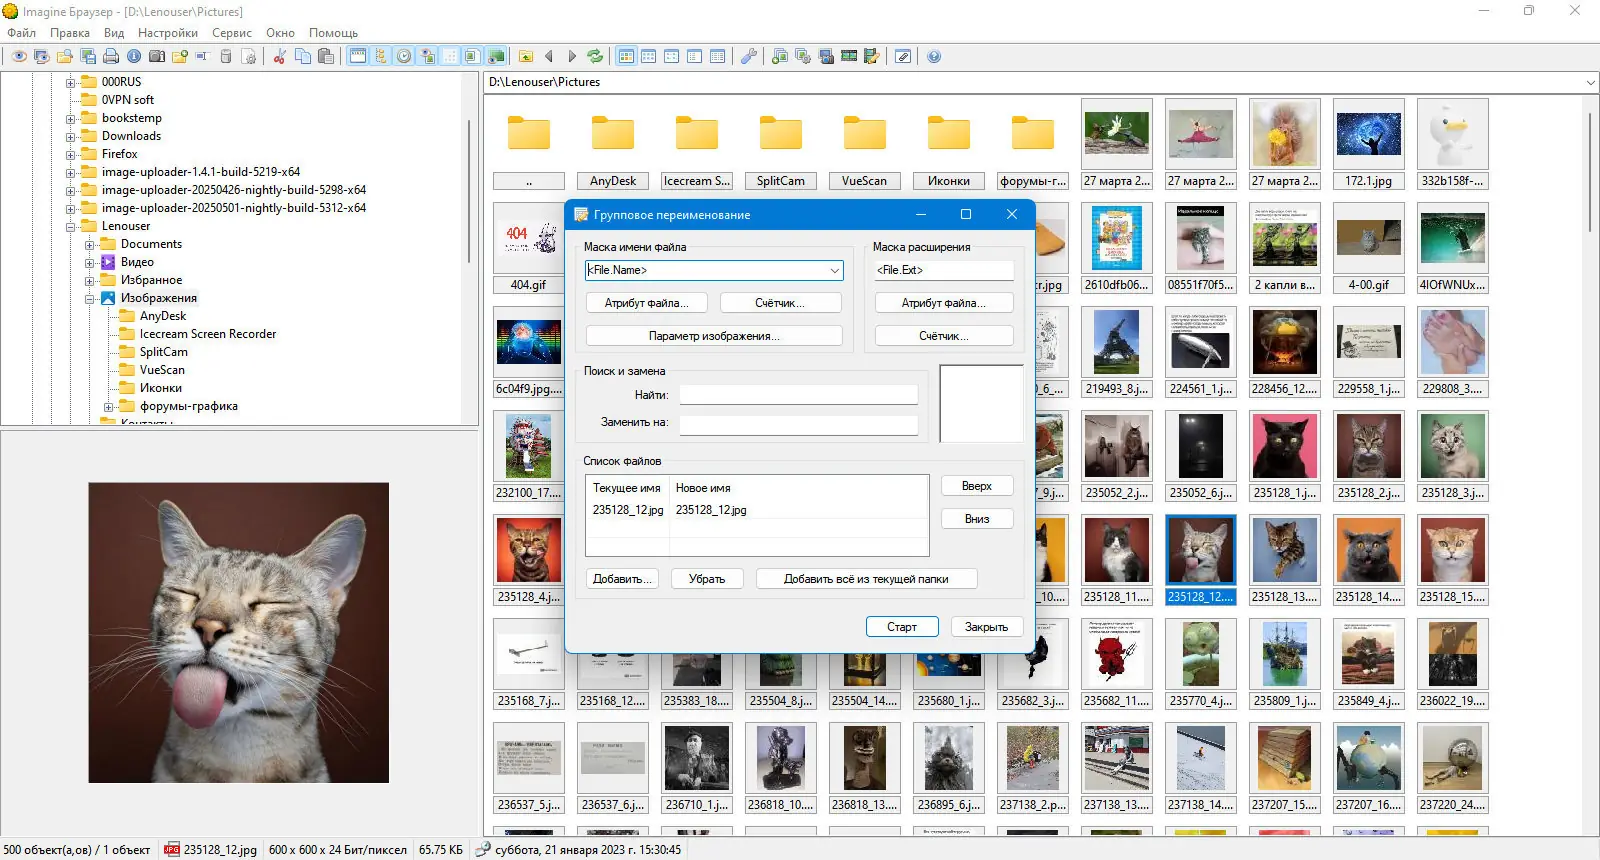
Task: Select the 235128_13 cat thumbnail
Action: point(1284,560)
